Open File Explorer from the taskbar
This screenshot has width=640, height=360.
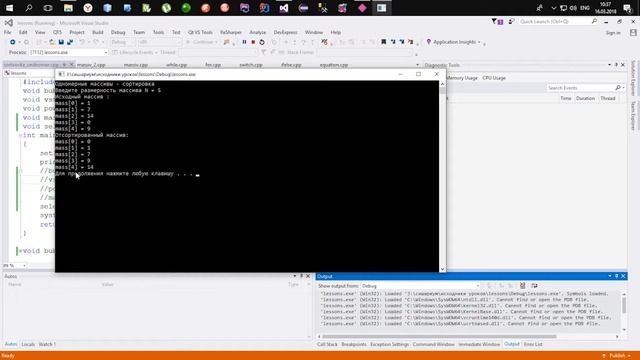(x=68, y=8)
